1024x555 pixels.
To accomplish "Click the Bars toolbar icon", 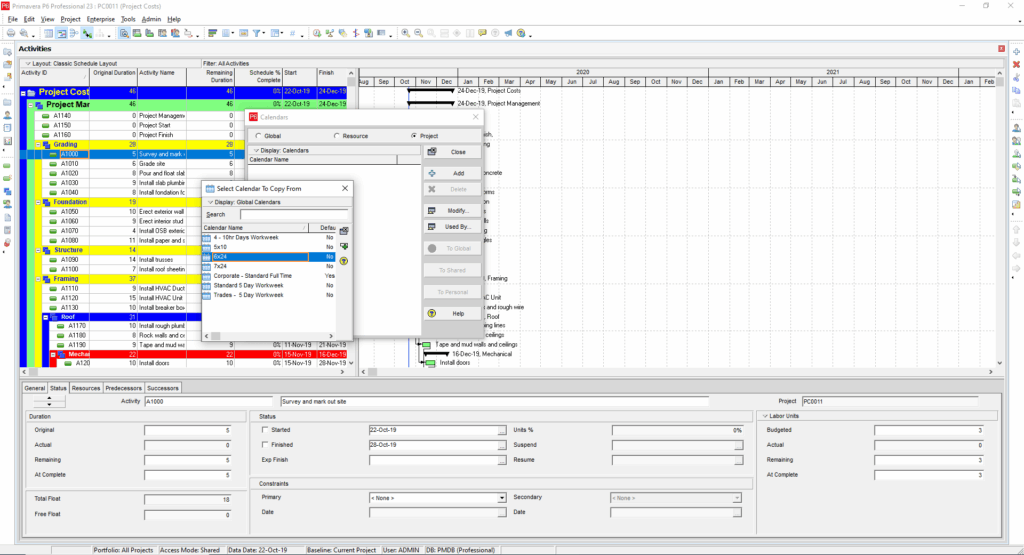I will (x=212, y=33).
